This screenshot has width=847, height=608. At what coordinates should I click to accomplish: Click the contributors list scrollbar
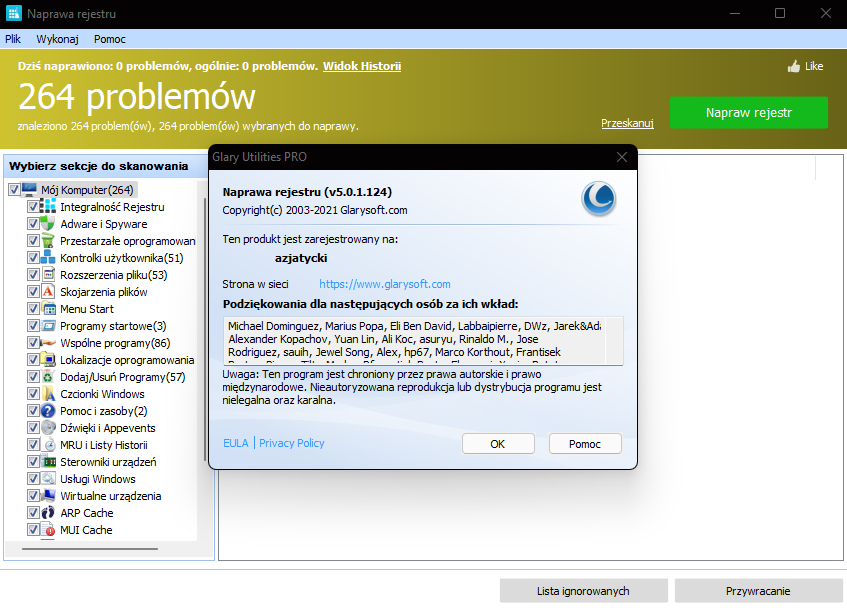coord(614,341)
